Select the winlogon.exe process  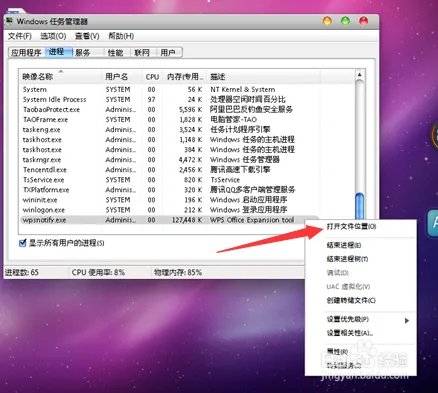point(170,210)
